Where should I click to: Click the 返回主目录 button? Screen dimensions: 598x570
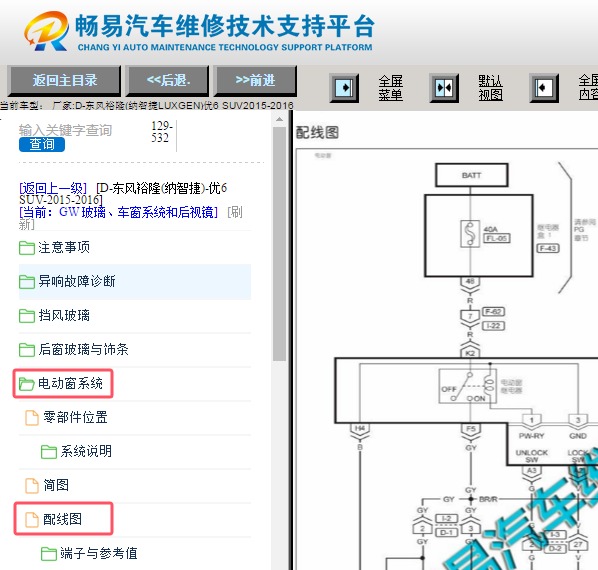[x=64, y=80]
